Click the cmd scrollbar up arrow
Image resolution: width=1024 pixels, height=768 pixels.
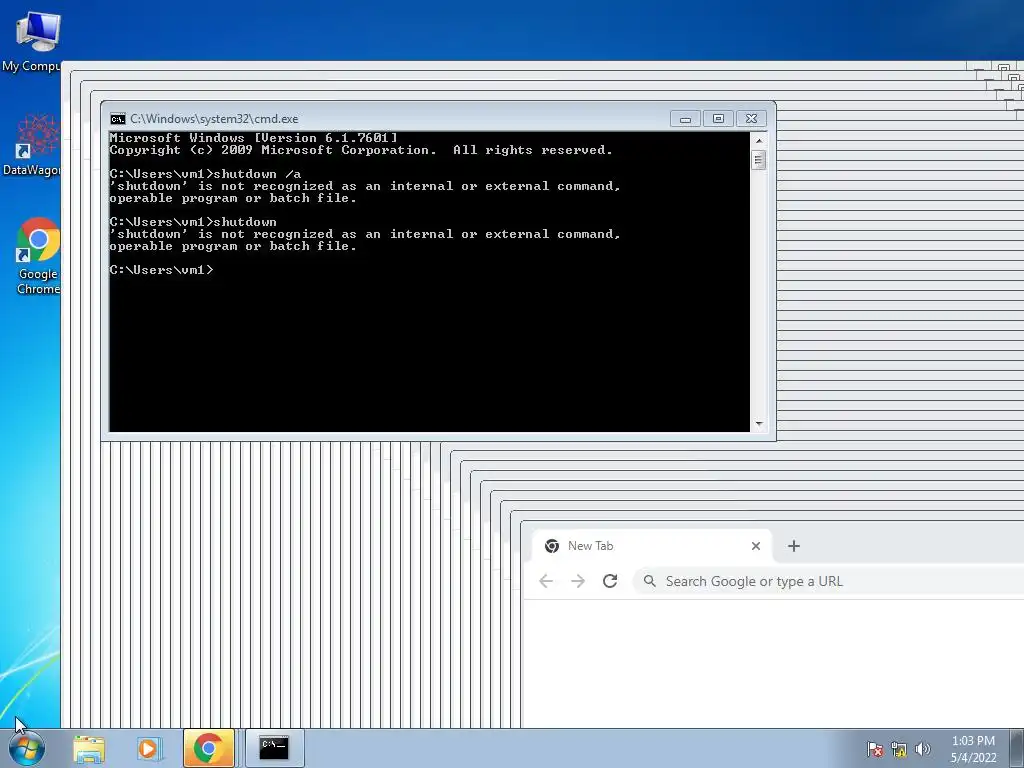point(758,140)
